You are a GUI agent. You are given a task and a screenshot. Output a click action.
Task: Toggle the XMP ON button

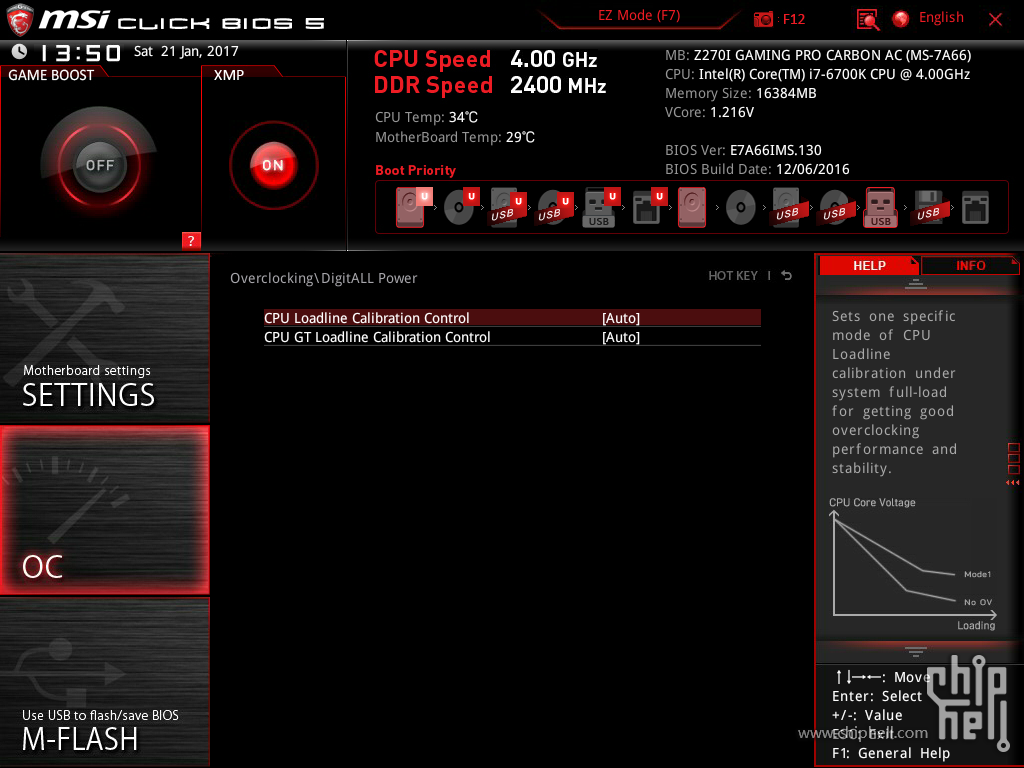273,165
